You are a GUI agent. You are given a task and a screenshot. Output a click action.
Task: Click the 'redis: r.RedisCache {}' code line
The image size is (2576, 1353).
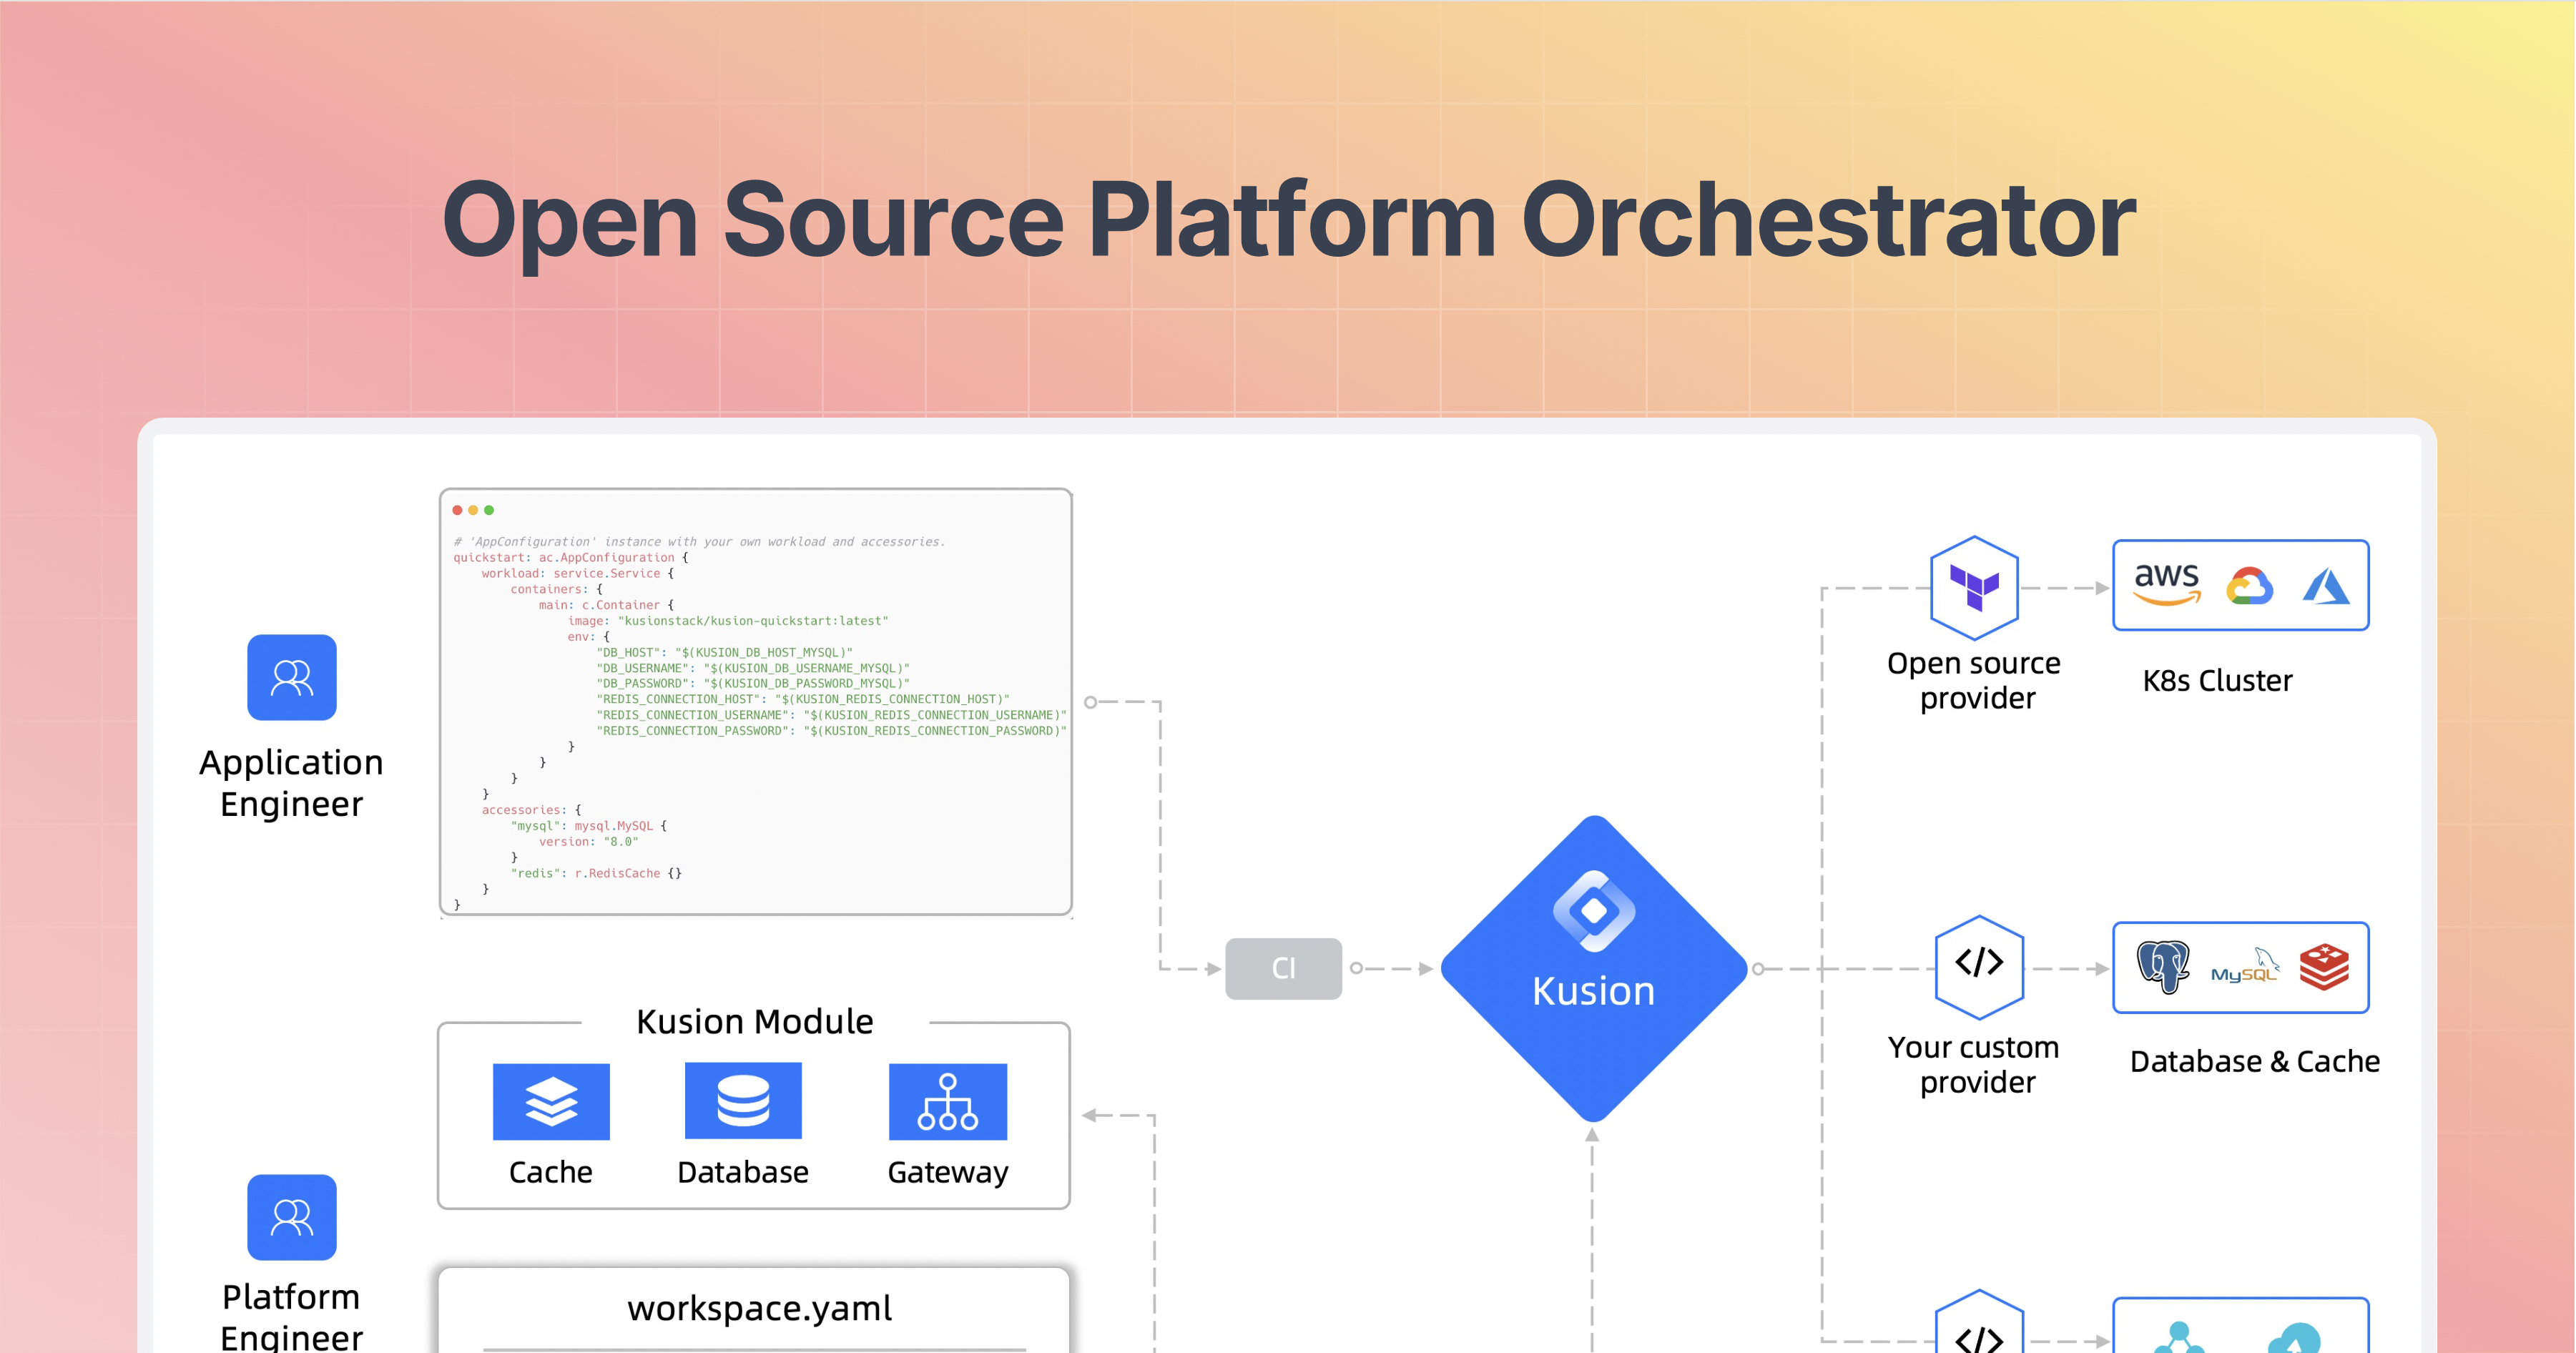596,873
